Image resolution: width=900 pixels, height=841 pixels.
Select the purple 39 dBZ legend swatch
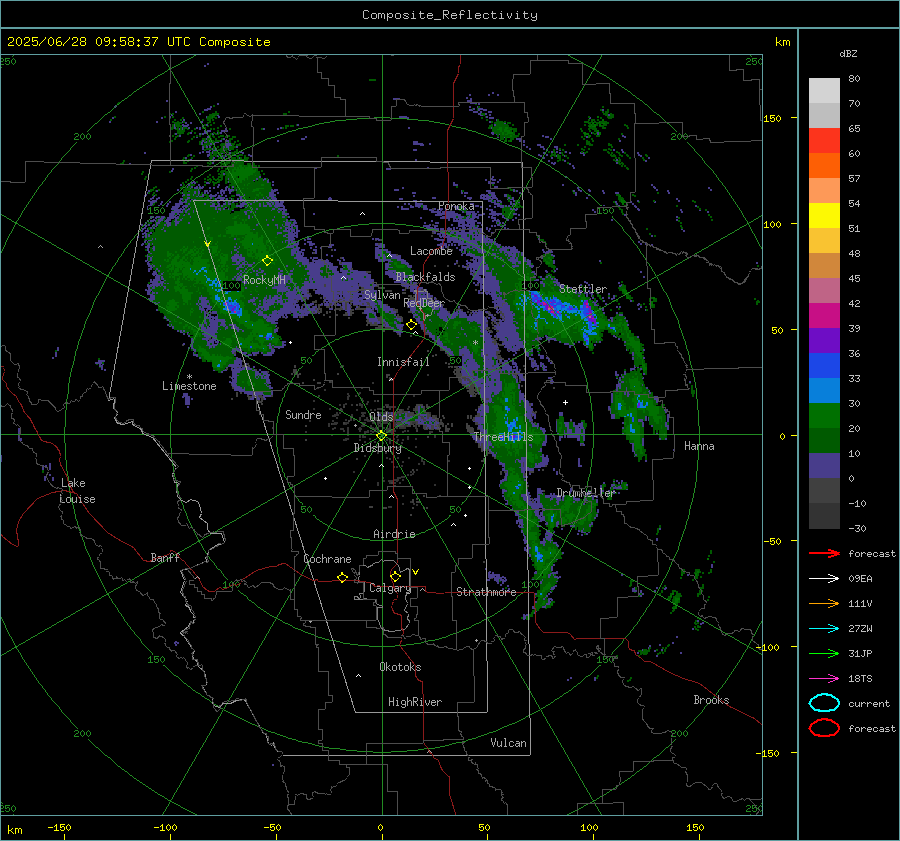click(x=824, y=340)
